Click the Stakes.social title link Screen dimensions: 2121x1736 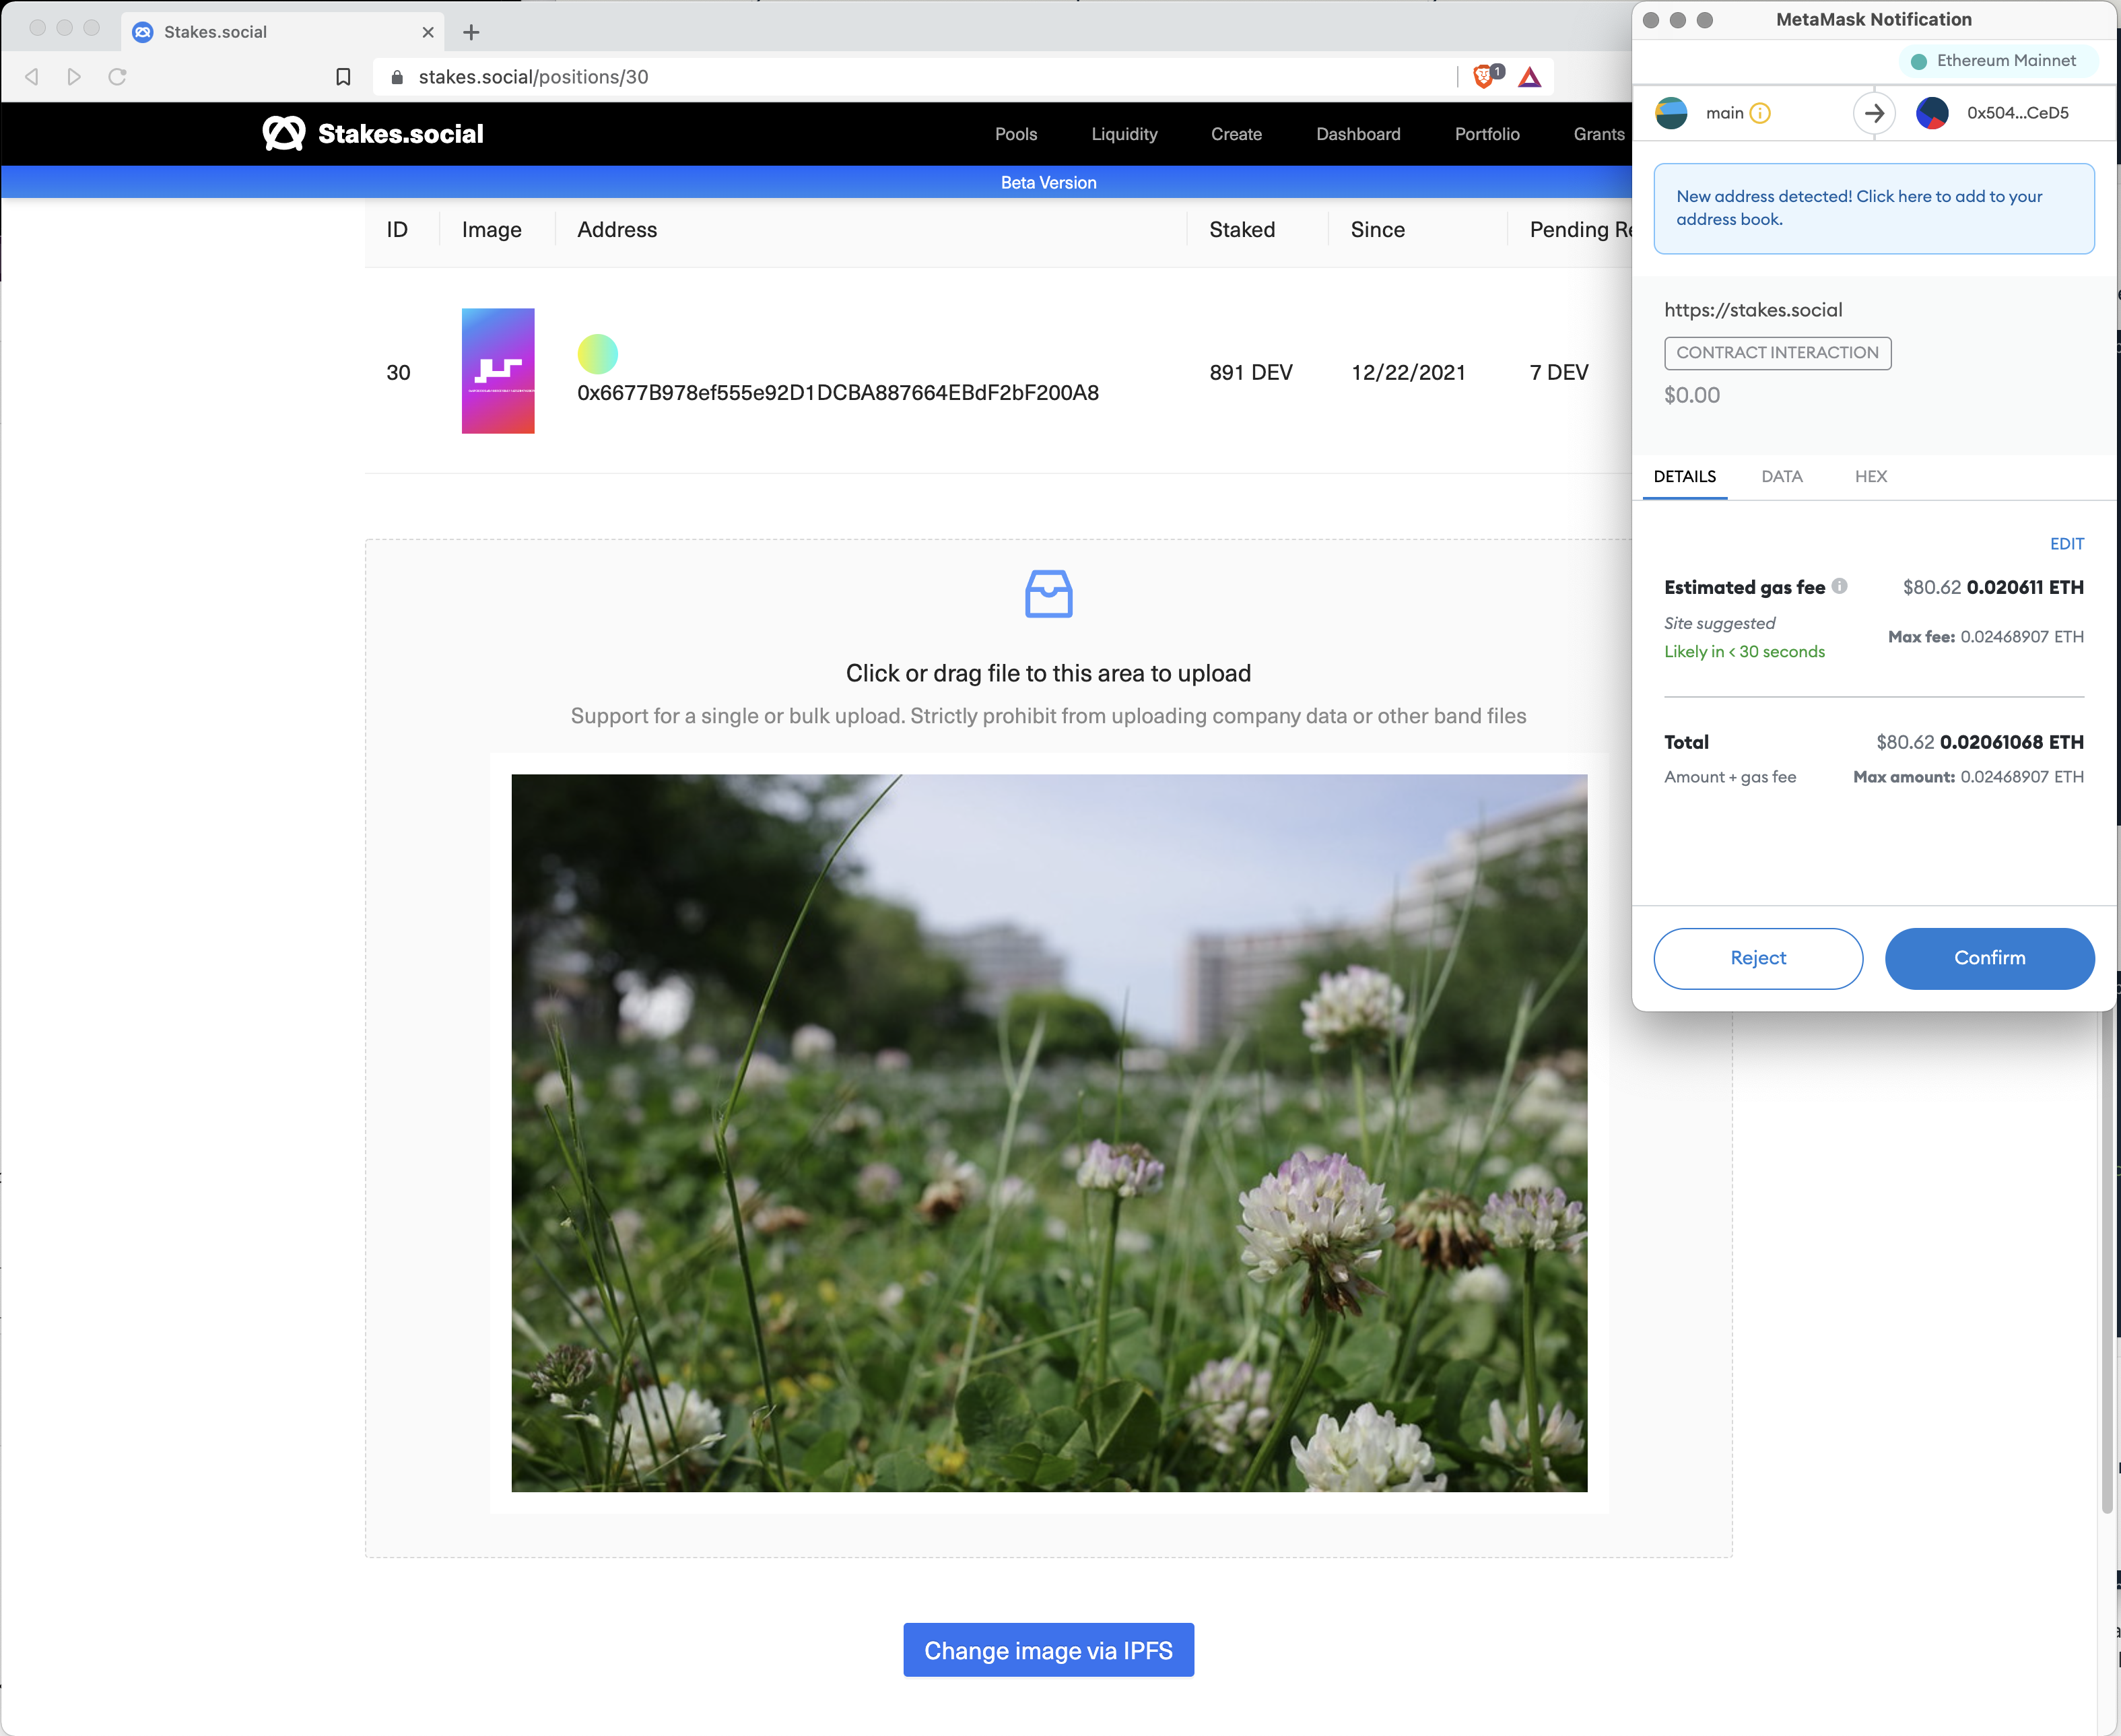pyautogui.click(x=400, y=134)
